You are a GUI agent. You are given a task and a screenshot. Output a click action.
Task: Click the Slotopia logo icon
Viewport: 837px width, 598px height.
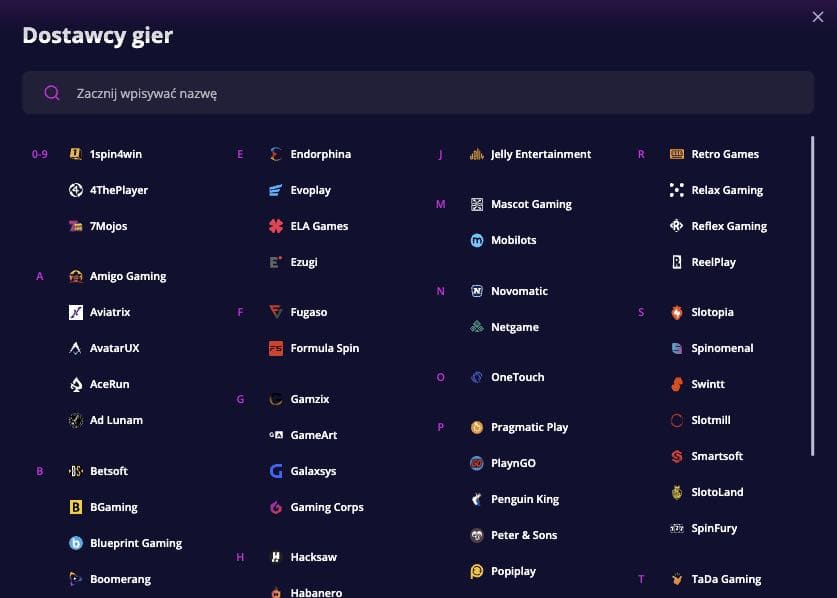[677, 312]
